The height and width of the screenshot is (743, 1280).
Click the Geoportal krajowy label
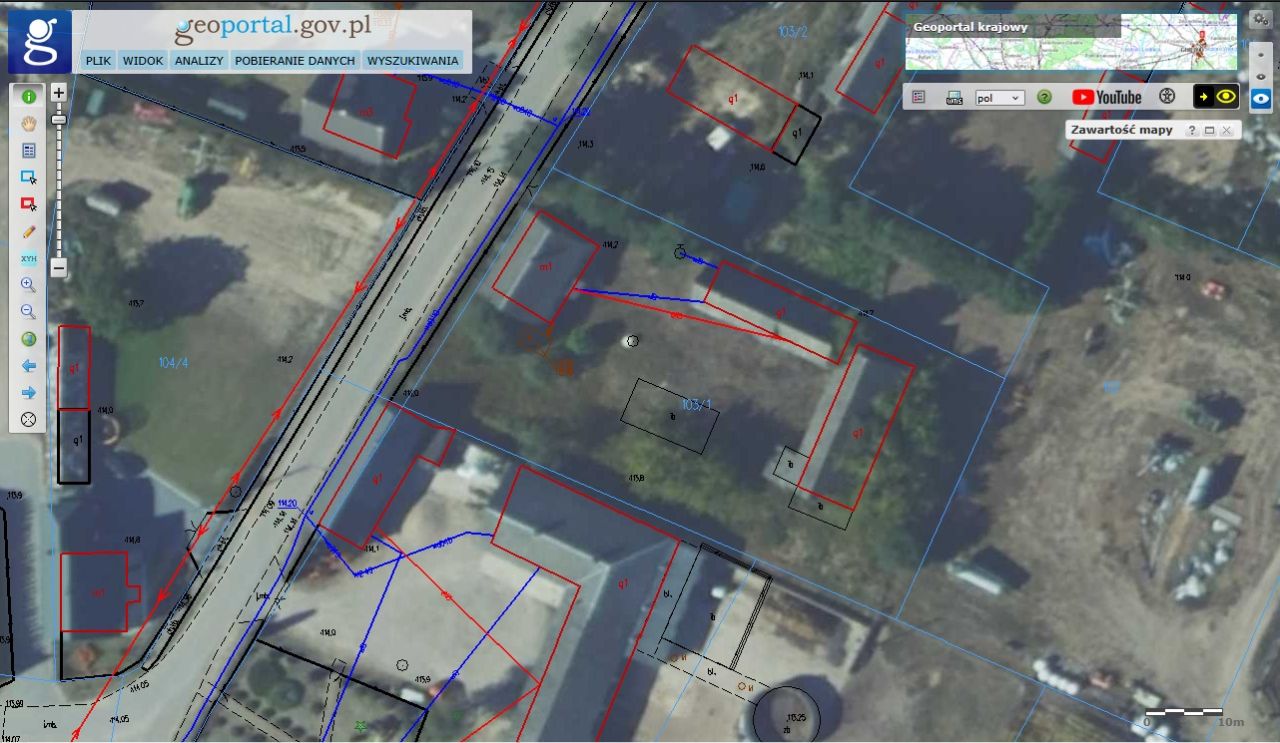tap(970, 27)
